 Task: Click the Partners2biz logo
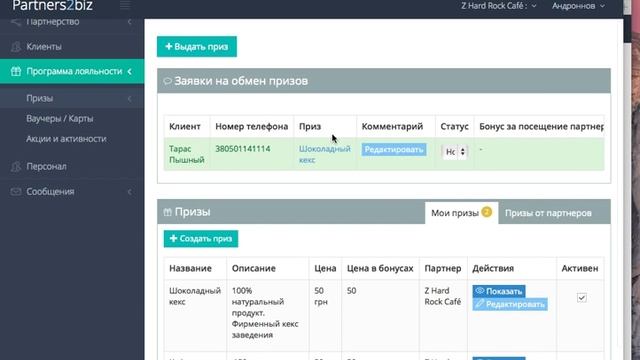(53, 6)
